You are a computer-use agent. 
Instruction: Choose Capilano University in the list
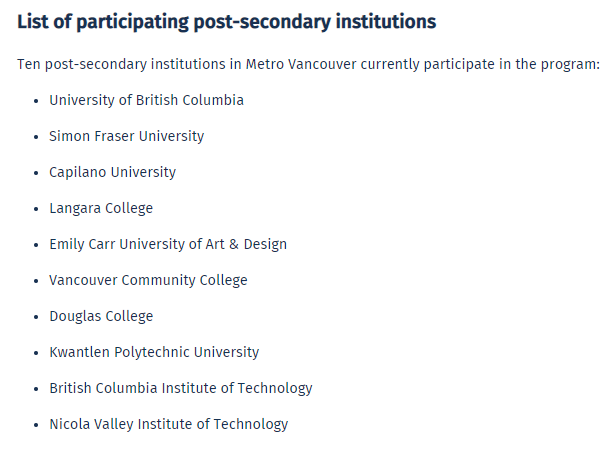[112, 172]
